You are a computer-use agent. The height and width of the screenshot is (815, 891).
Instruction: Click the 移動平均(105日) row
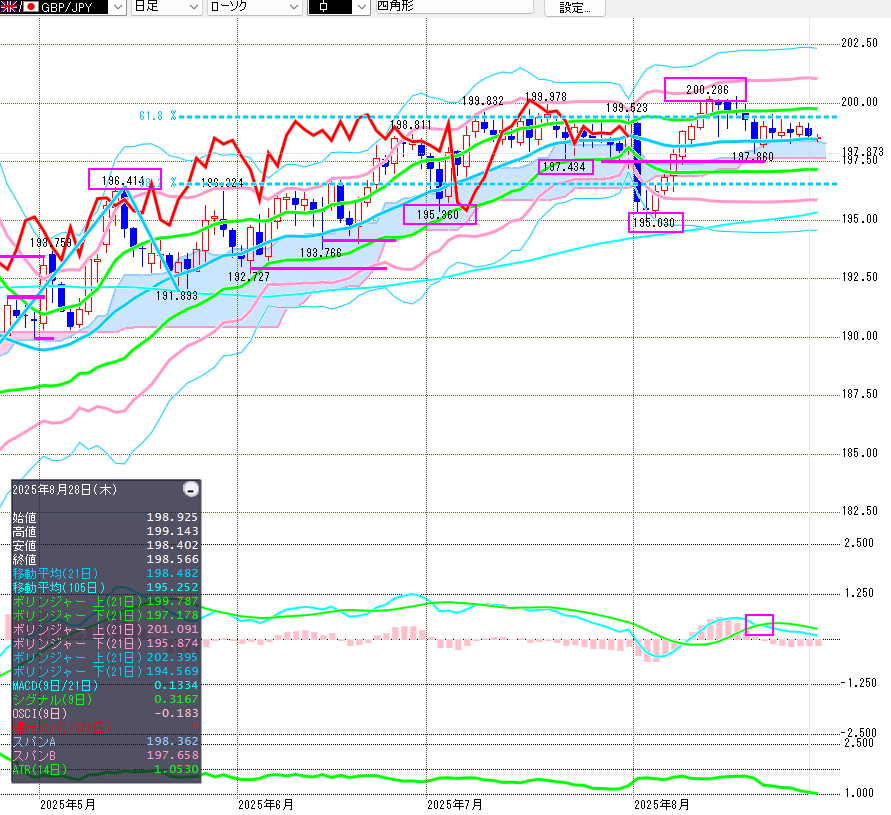click(106, 587)
